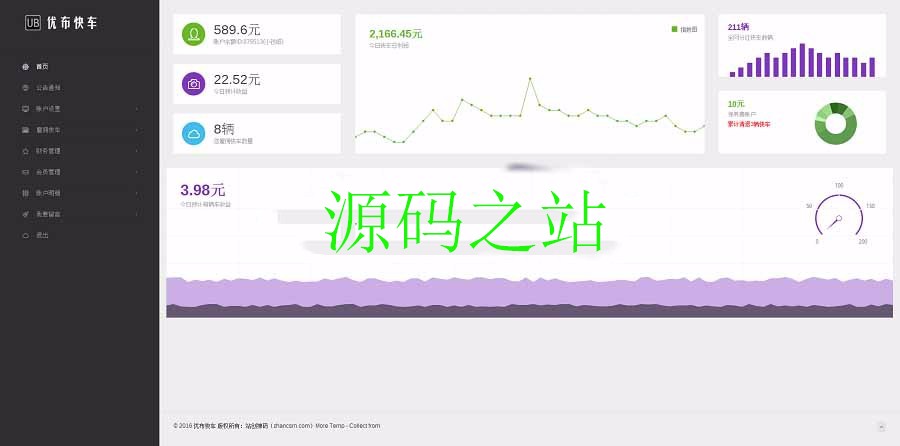Screen dimensions: 900x446
Task: Expand arrow on the rocket-icon menu row
Action: pyautogui.click(x=137, y=214)
